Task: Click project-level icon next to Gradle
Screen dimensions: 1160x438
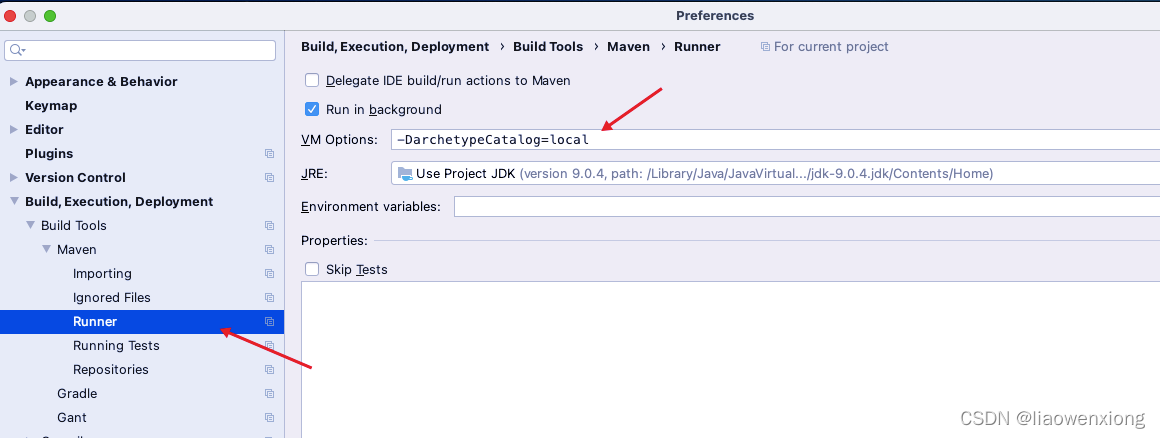Action: [269, 394]
